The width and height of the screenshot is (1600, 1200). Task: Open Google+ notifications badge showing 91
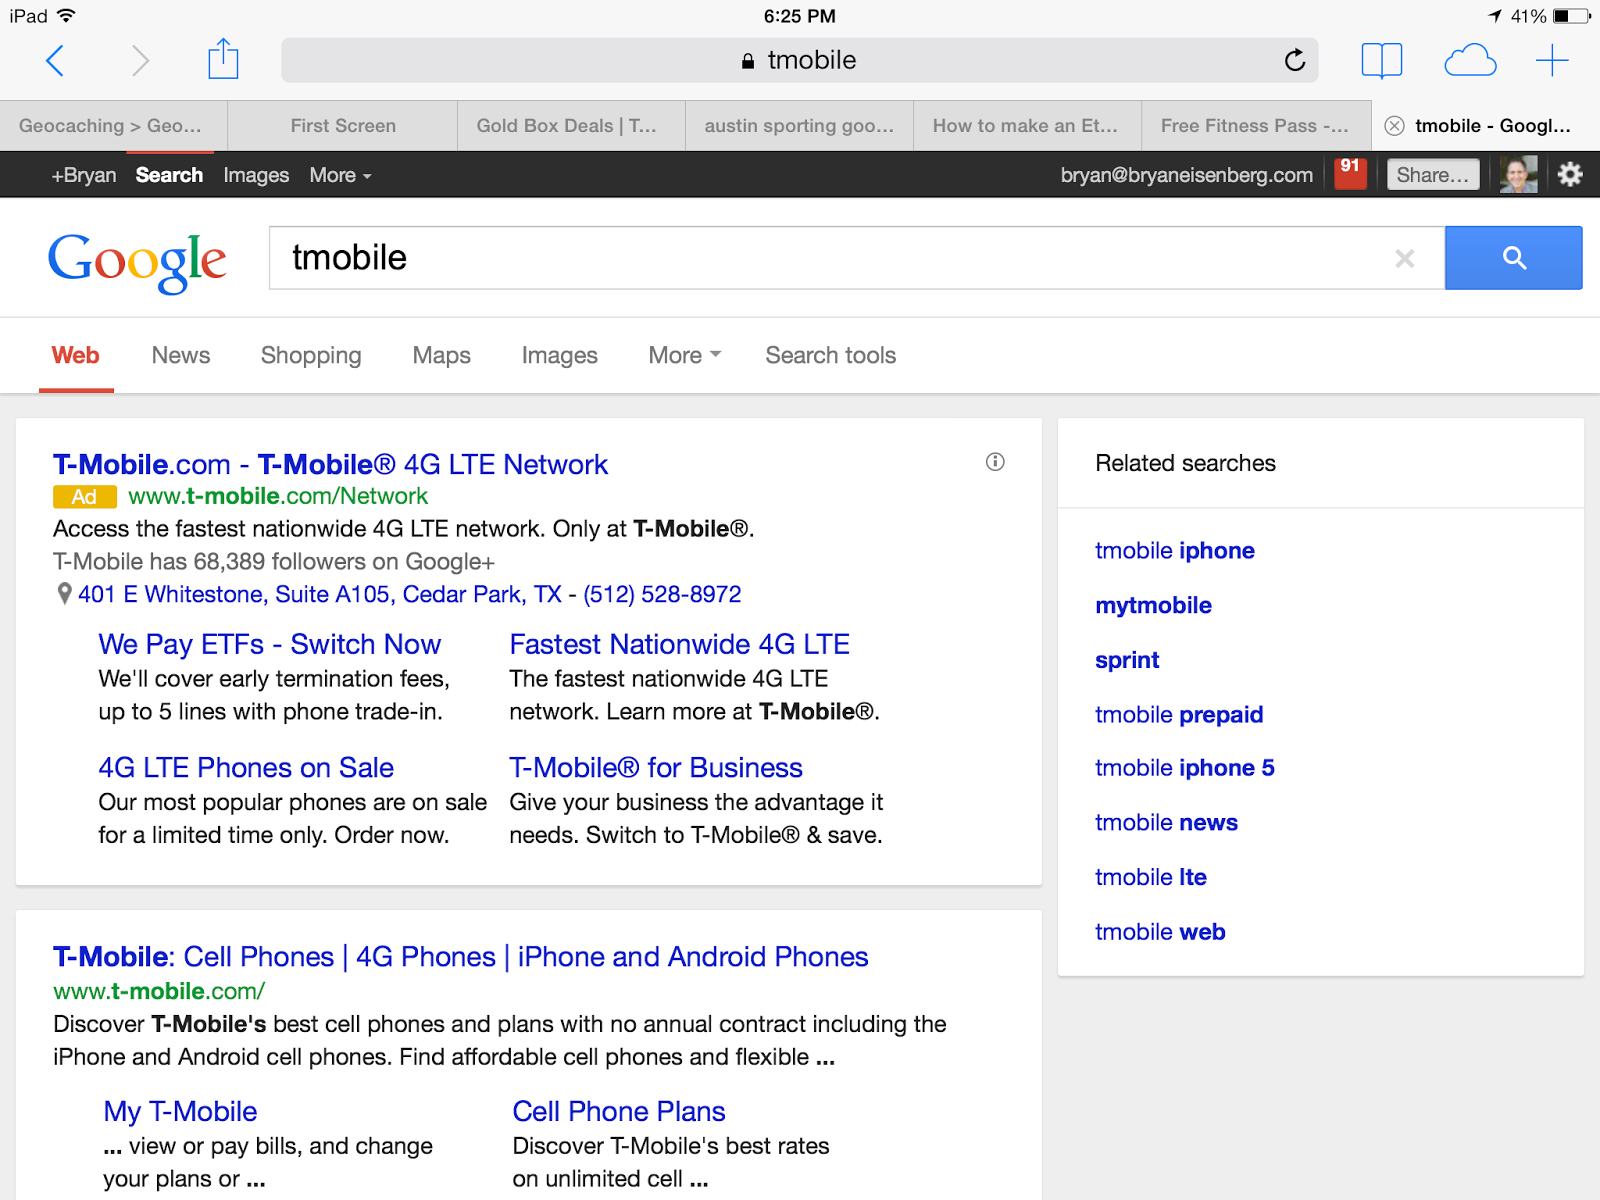[1350, 173]
